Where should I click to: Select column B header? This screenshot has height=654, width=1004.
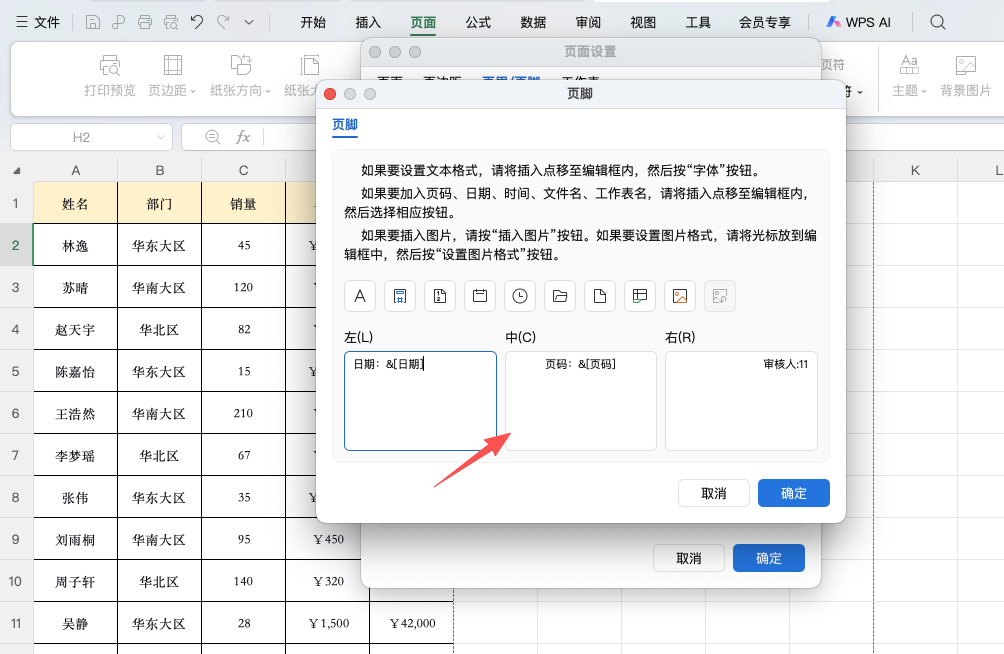[x=159, y=170]
